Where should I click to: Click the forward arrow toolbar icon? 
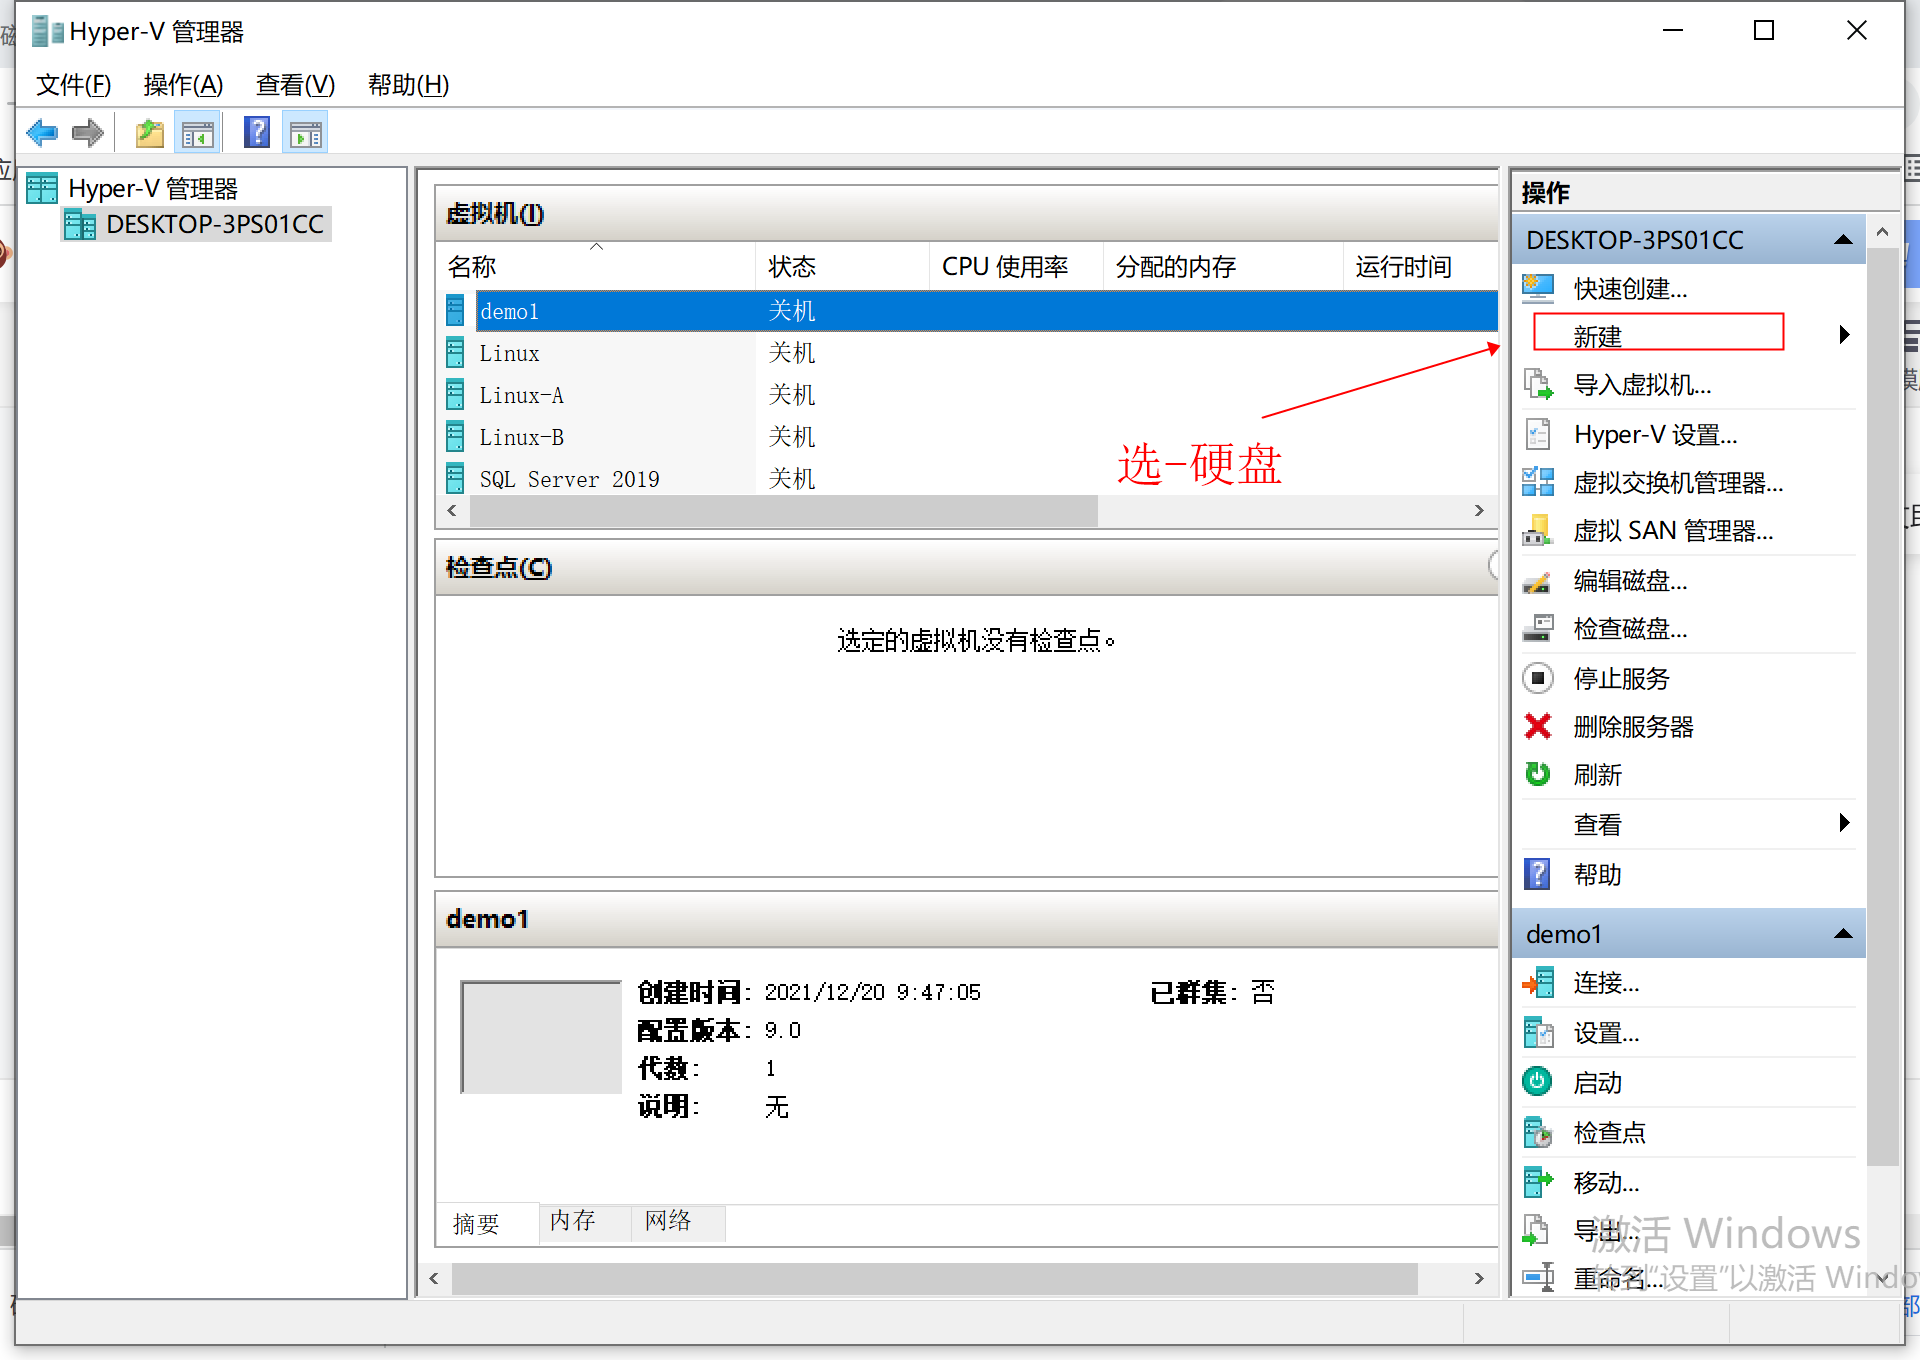pyautogui.click(x=88, y=133)
